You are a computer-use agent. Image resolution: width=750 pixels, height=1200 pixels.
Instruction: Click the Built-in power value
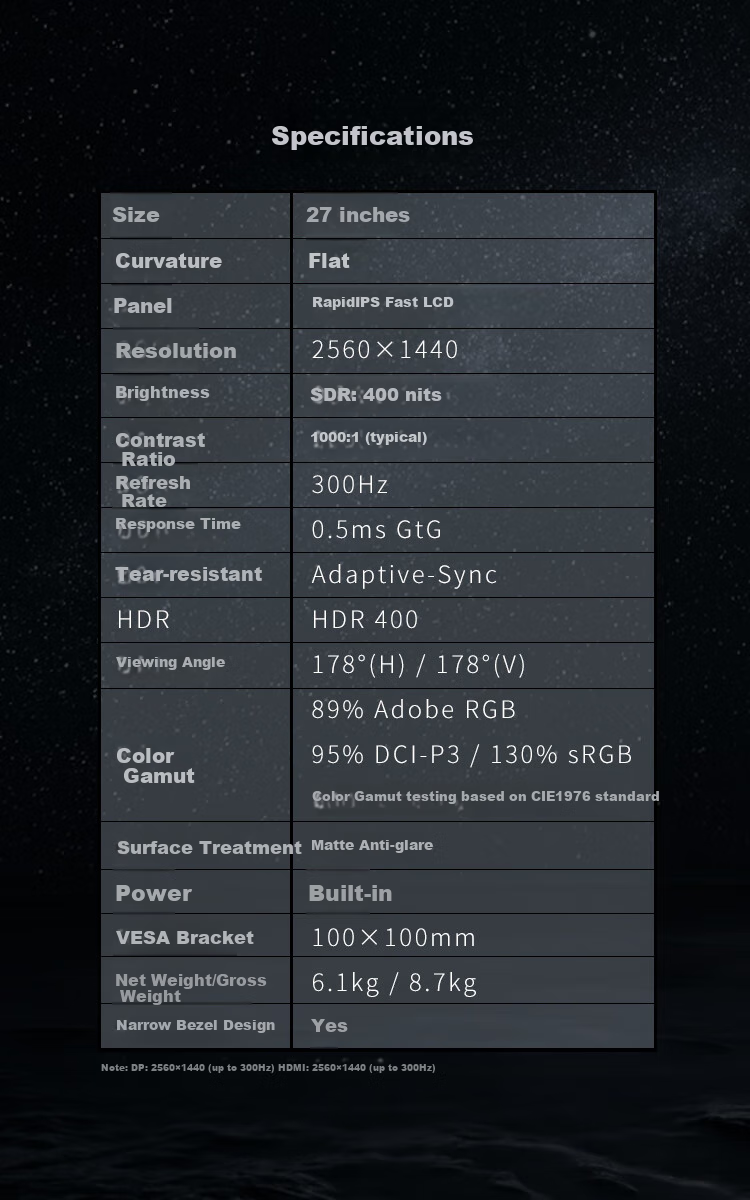click(350, 893)
